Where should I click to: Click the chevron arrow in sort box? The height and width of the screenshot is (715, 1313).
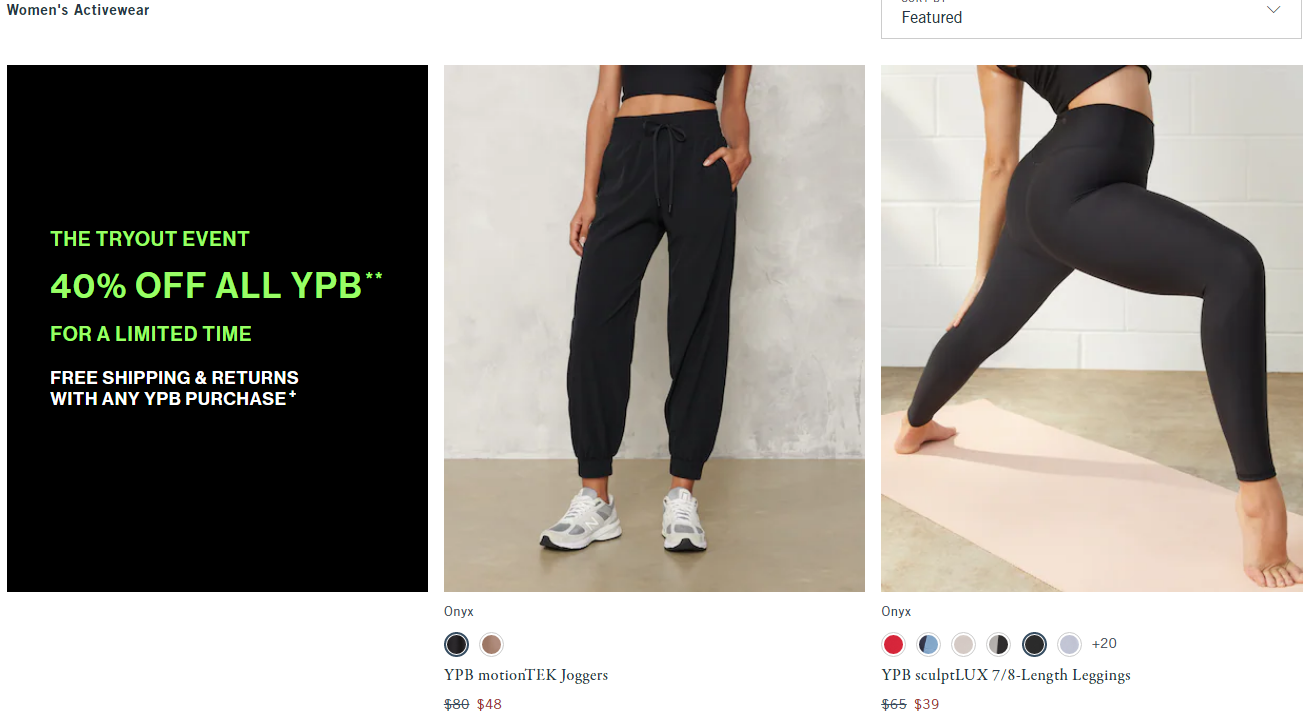[1273, 10]
